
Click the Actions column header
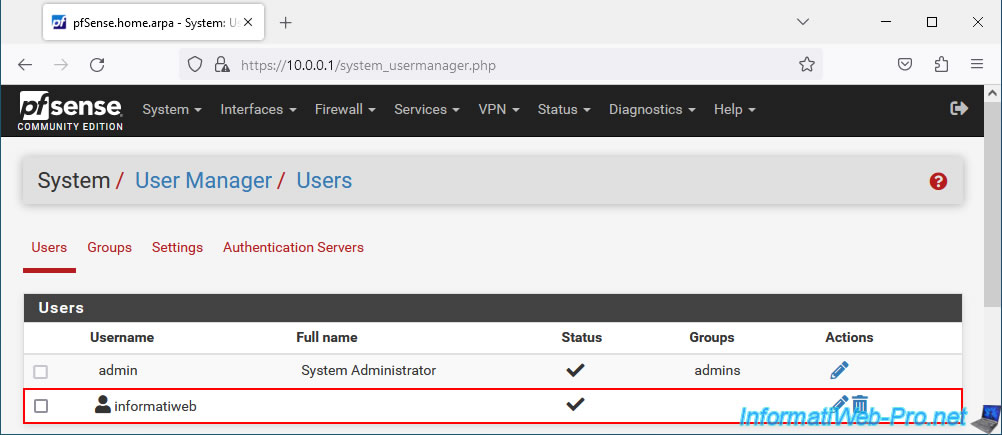tap(849, 337)
